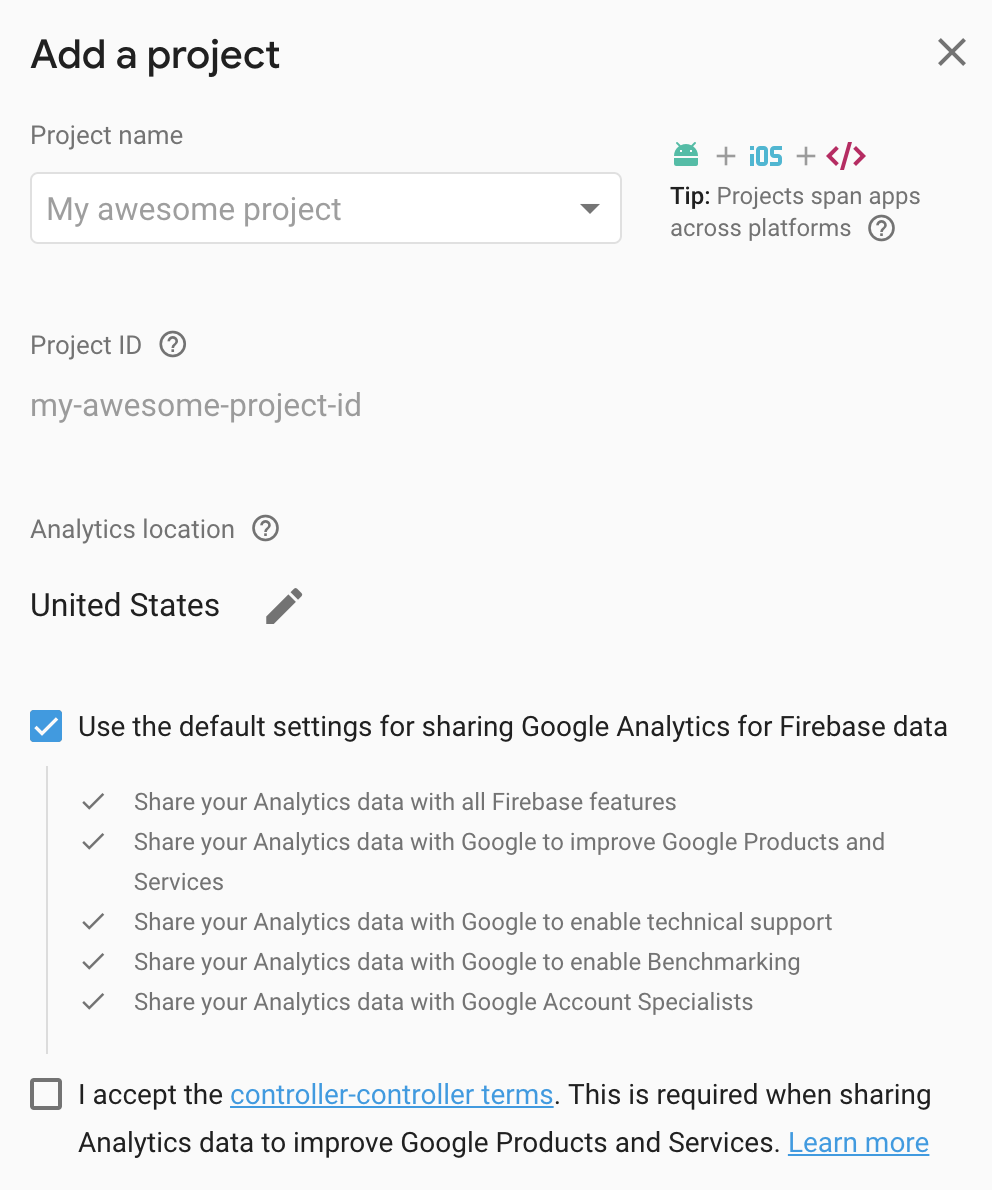Expand the Project name dropdown arrow
Image resolution: width=992 pixels, height=1190 pixels.
coord(590,209)
